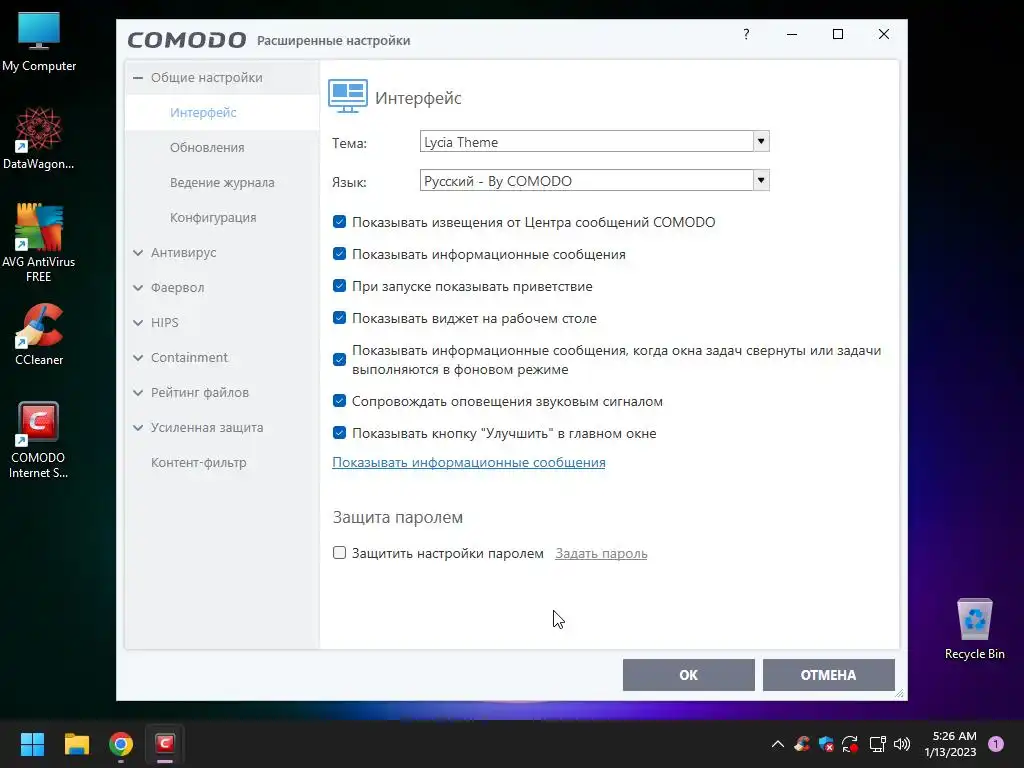Open the CCleaner tray icon

point(802,744)
